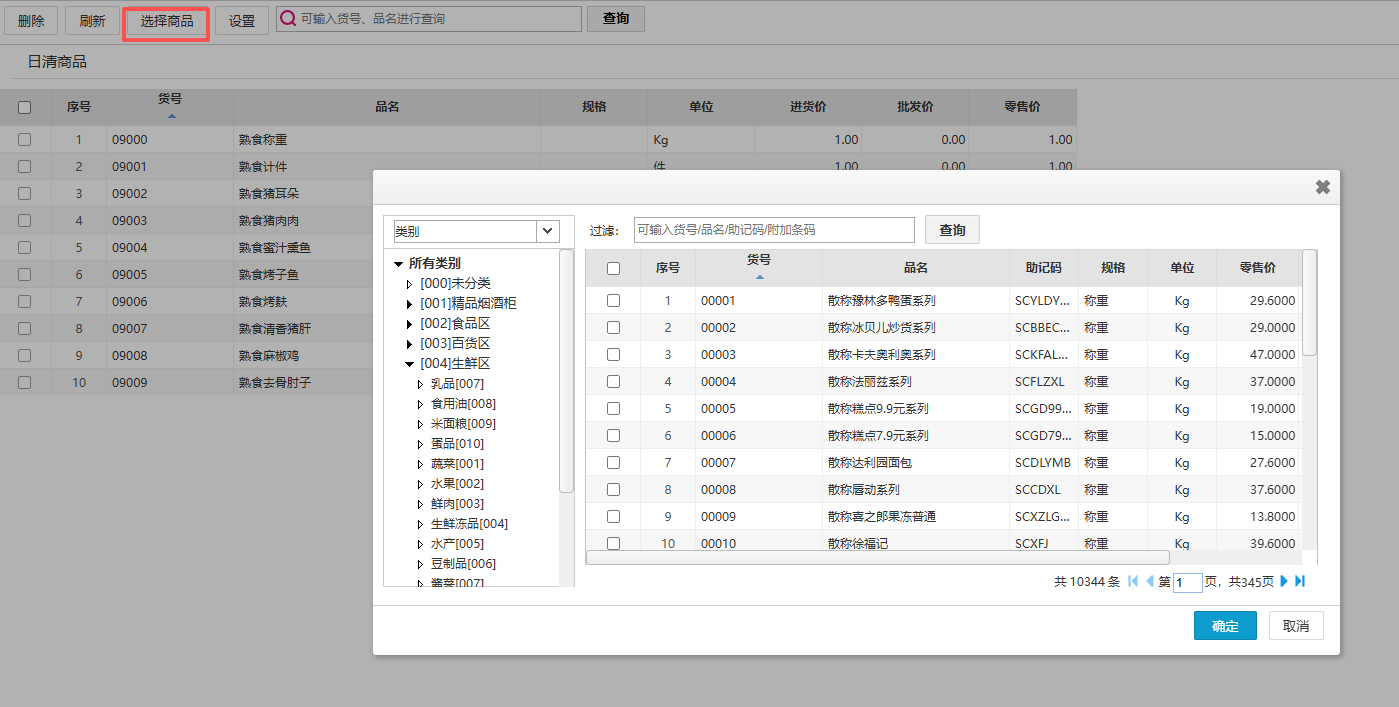Collapse the [004]生鲜区 category

click(410, 364)
